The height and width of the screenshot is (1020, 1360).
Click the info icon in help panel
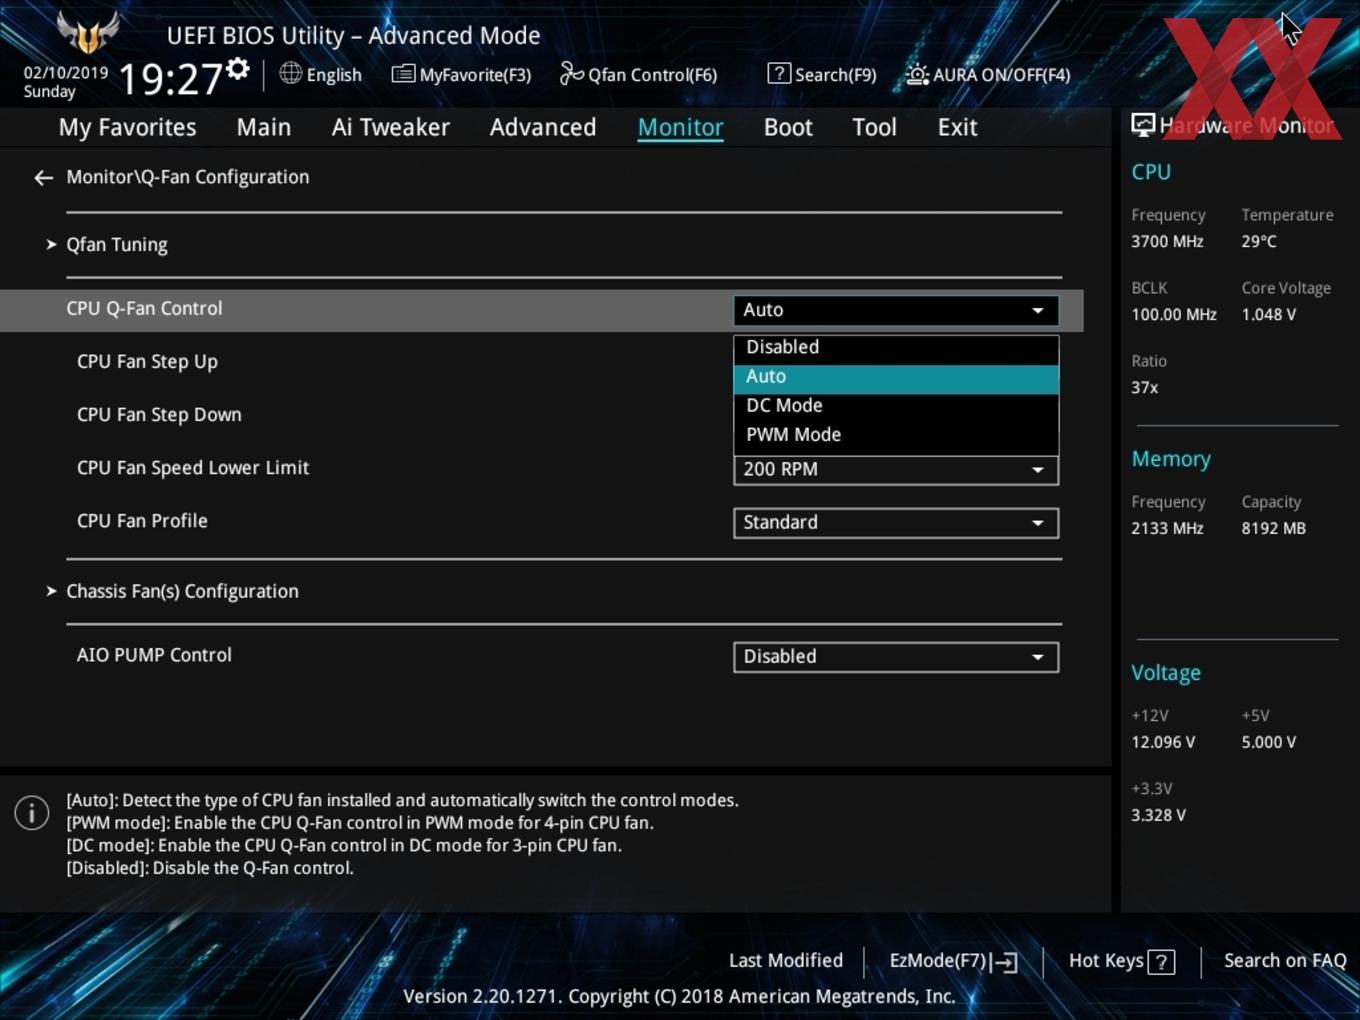point(32,812)
